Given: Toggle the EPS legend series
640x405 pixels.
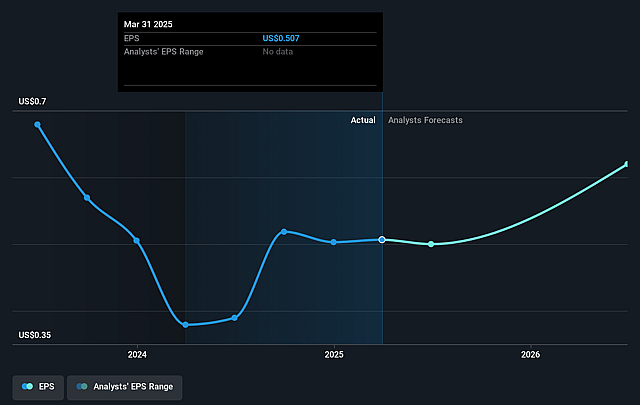Looking at the screenshot, I should click(x=38, y=387).
